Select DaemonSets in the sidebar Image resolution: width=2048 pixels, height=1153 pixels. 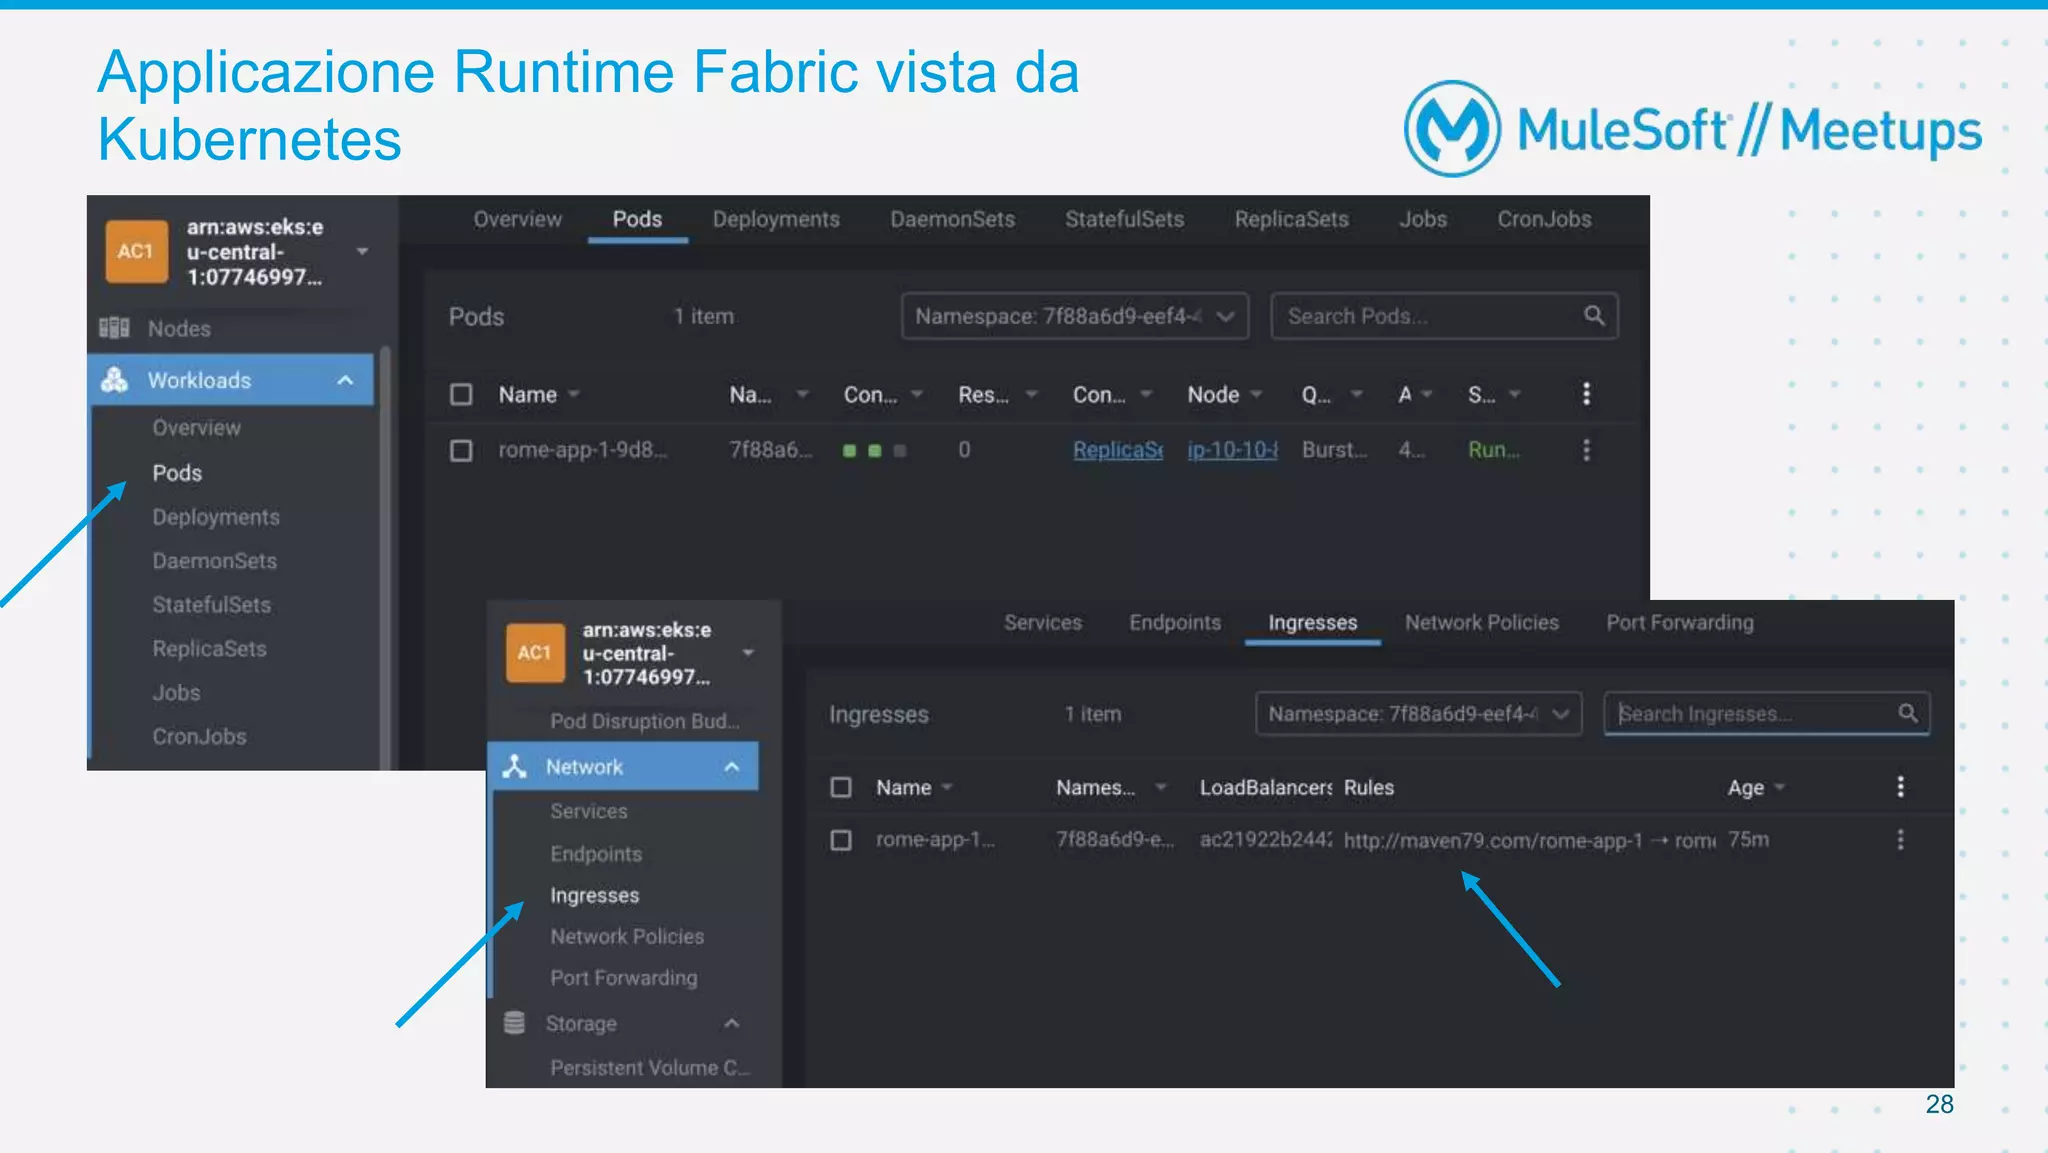(x=214, y=561)
